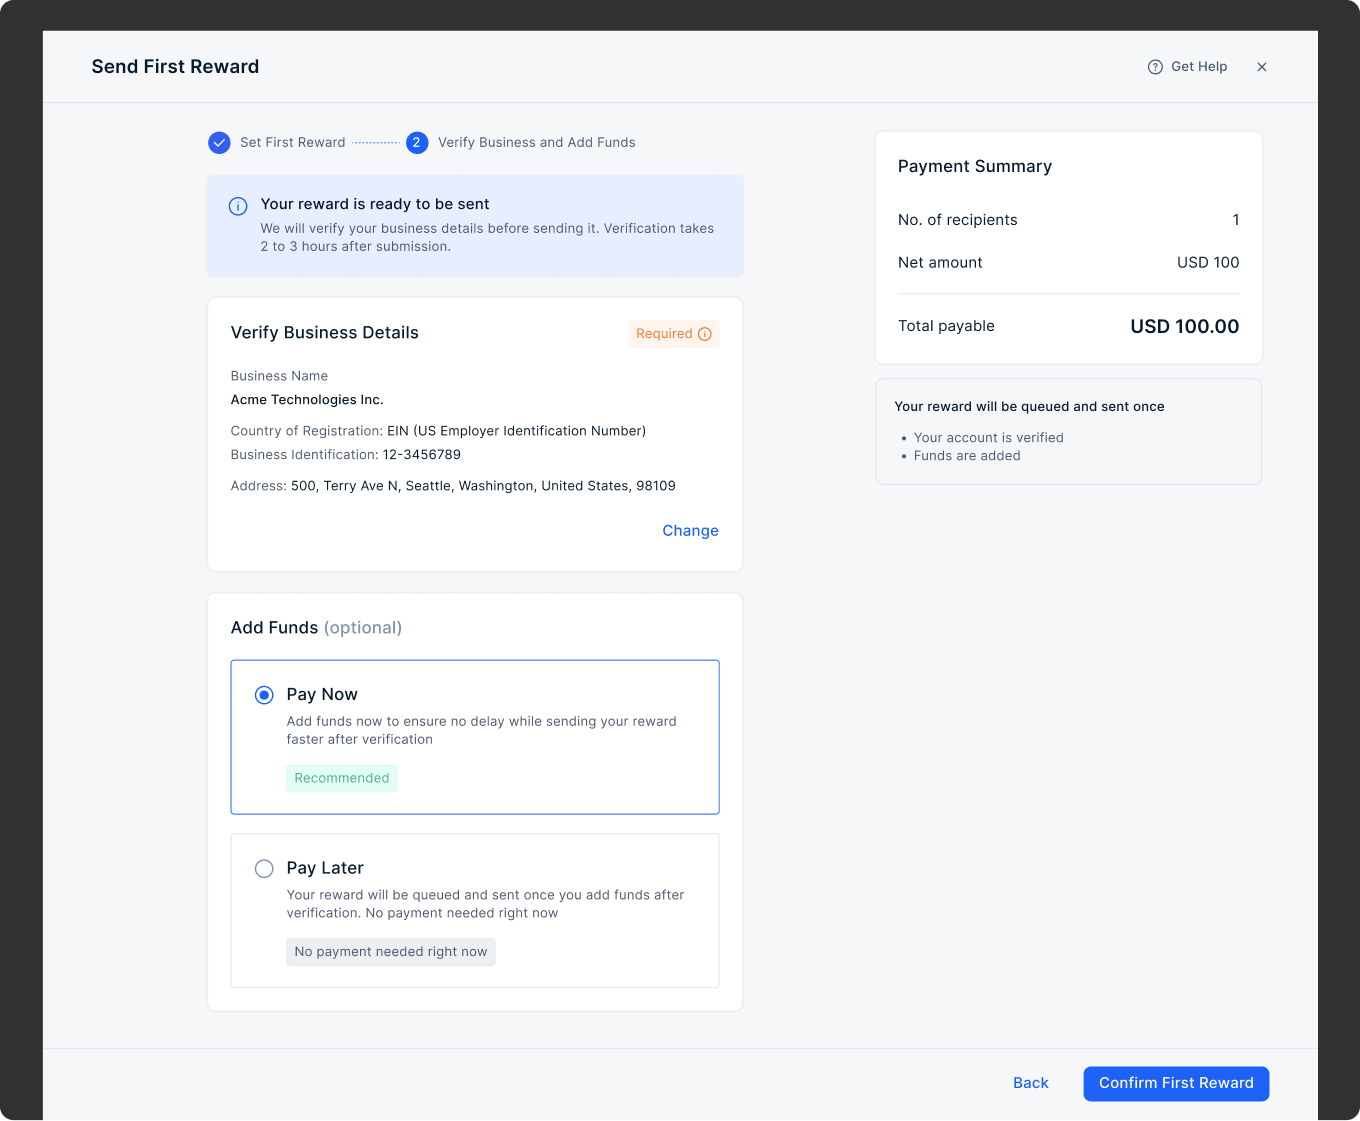Click the Set First Reward step label
Viewport: 1360px width, 1121px height.
(293, 143)
